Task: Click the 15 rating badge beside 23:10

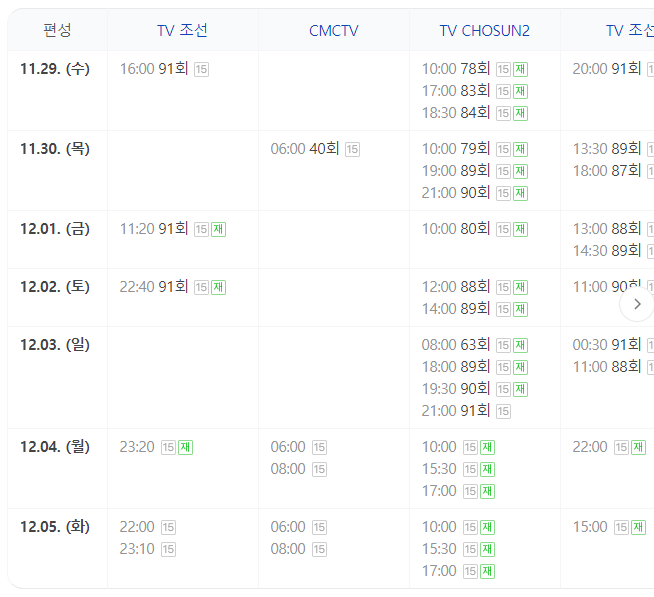Action: [169, 550]
